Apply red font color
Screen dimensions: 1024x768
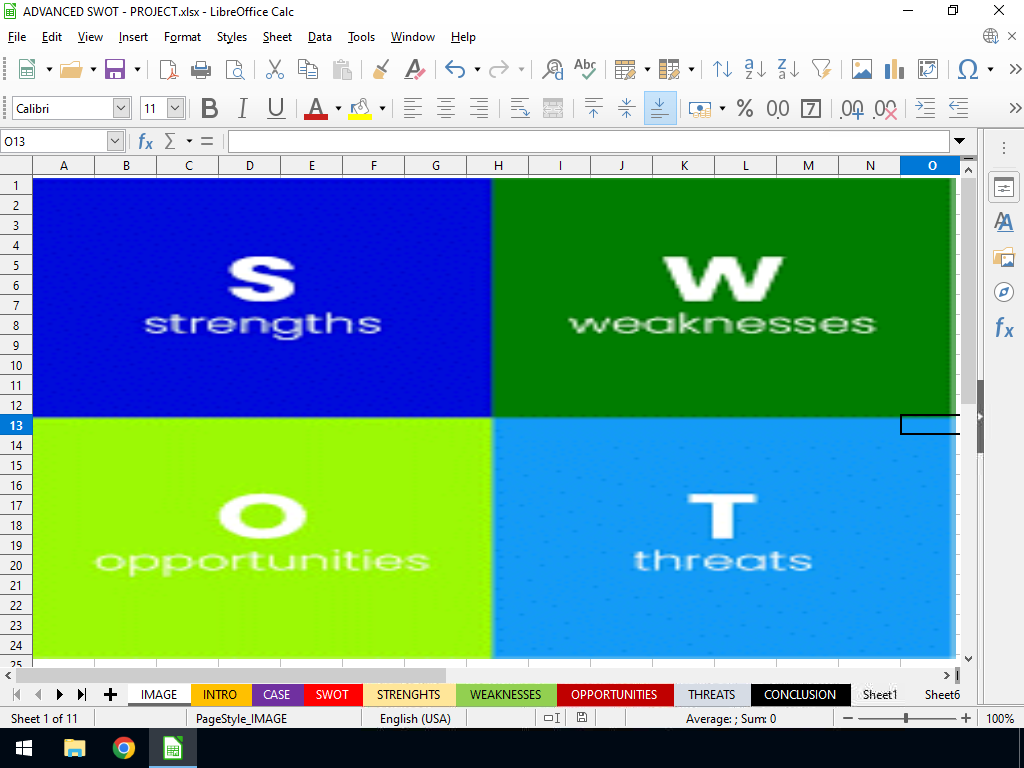pyautogui.click(x=315, y=108)
